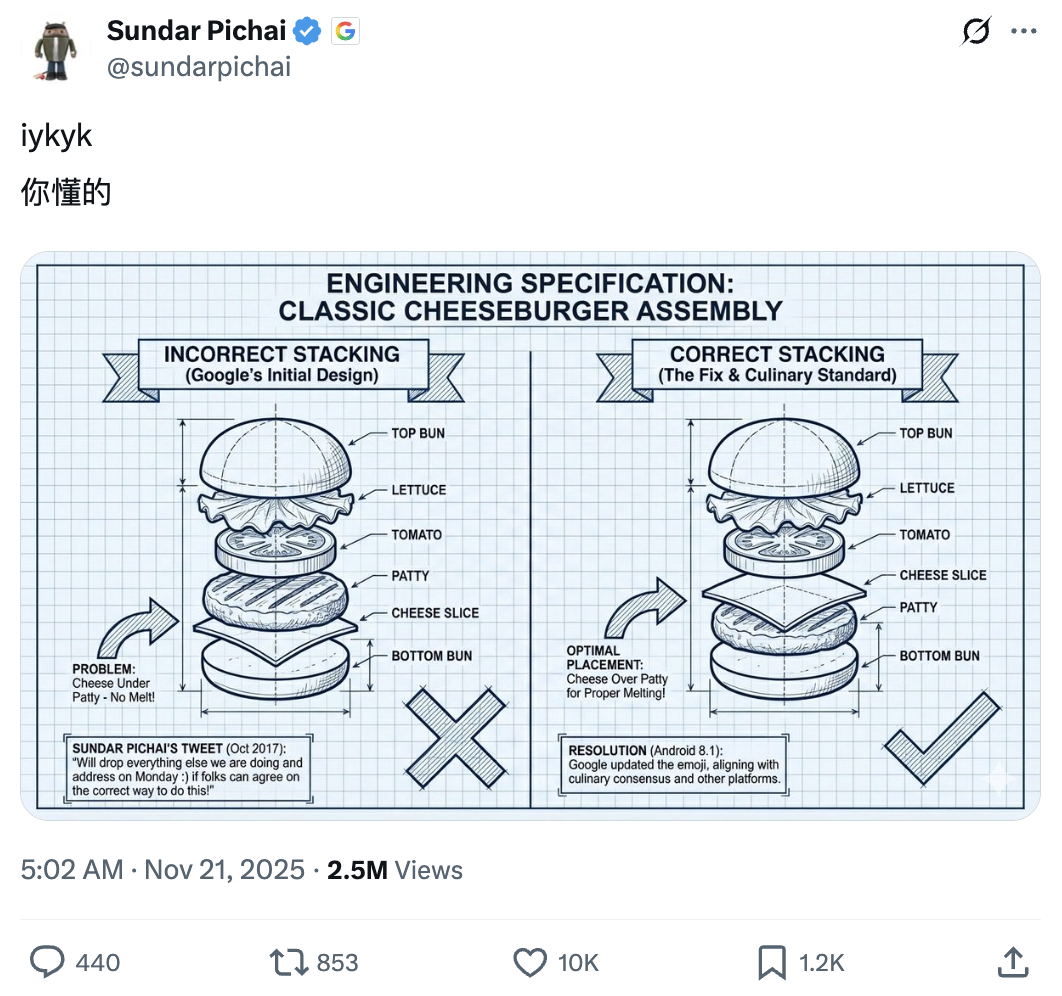The width and height of the screenshot is (1062, 996).
Task: Click the blue verified checkmark badge
Action: click(307, 31)
